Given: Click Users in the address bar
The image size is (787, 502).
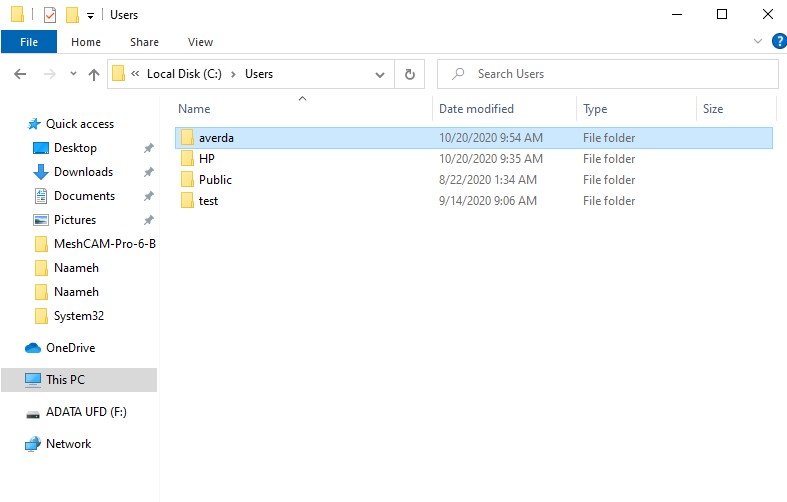Looking at the screenshot, I should [x=259, y=74].
